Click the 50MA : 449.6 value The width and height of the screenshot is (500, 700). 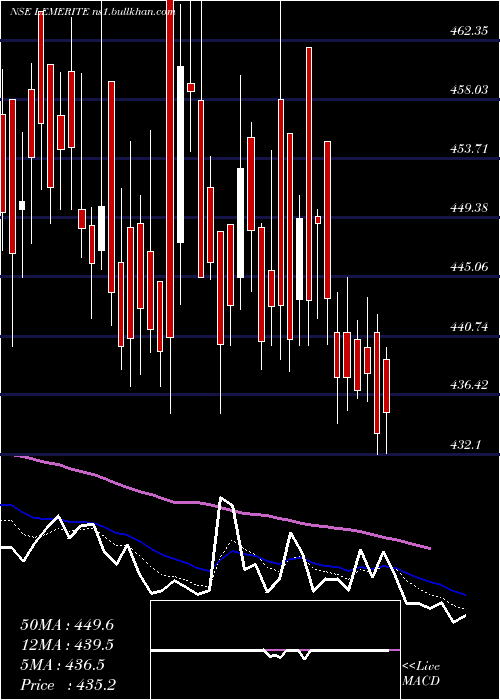coord(67,625)
